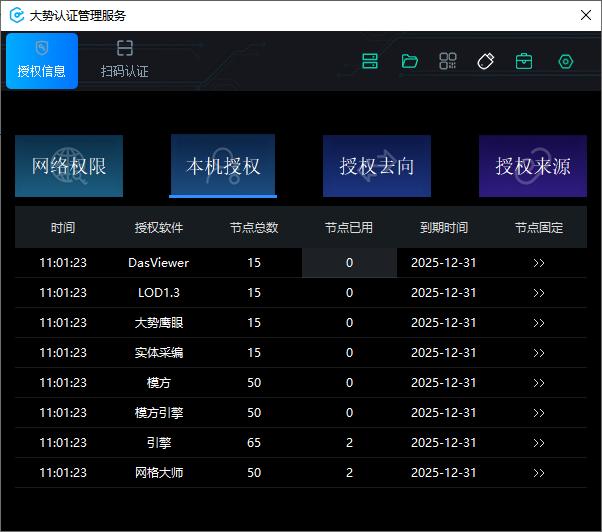The height and width of the screenshot is (532, 602).
Task: Select the 模方 software name cell
Action: pyautogui.click(x=159, y=383)
